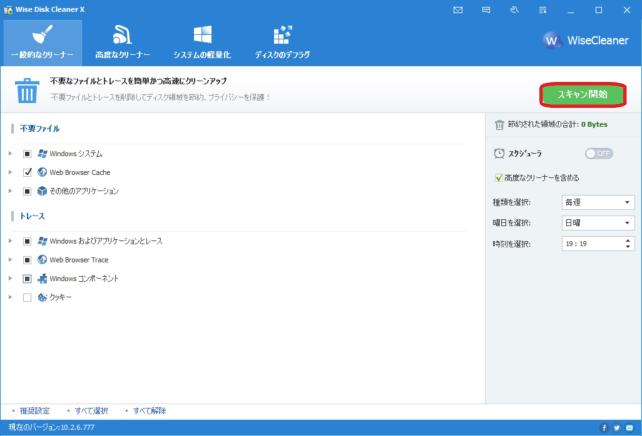
Task: Toggle Windows およびアプリケーションとレース checkbox
Action: click(27, 241)
